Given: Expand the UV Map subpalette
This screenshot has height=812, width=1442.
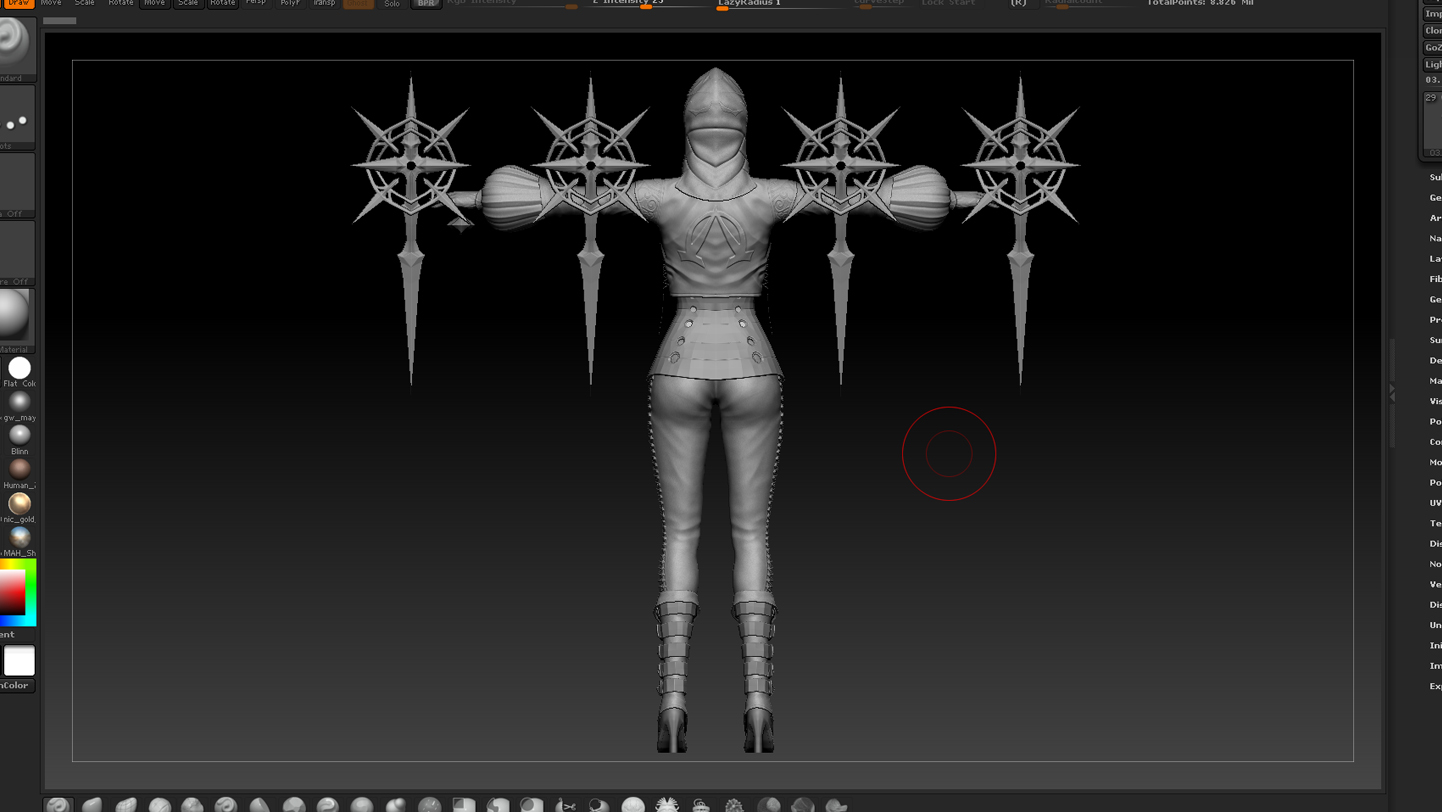Looking at the screenshot, I should point(1435,503).
